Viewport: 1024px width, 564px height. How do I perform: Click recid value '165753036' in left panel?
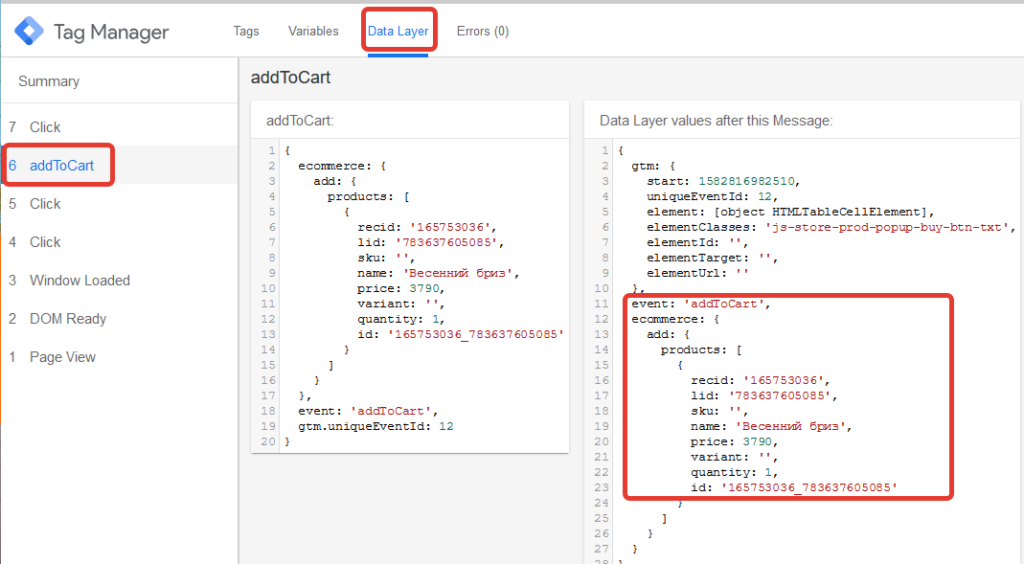tap(453, 227)
